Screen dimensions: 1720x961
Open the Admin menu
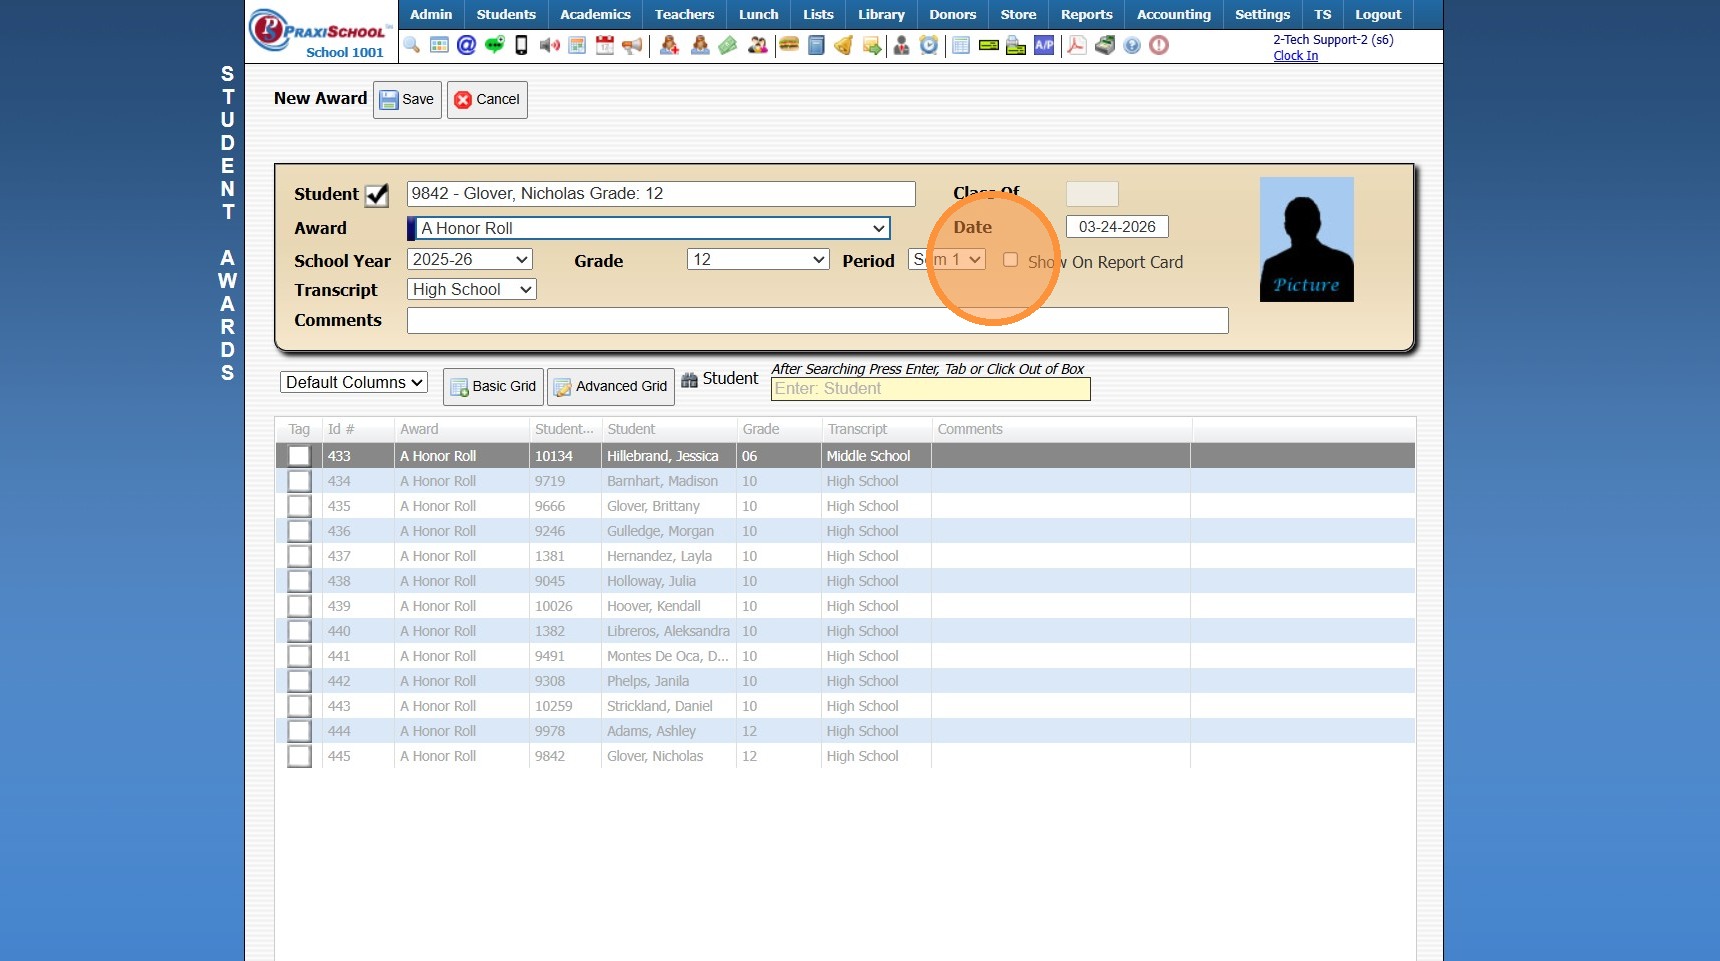click(431, 14)
